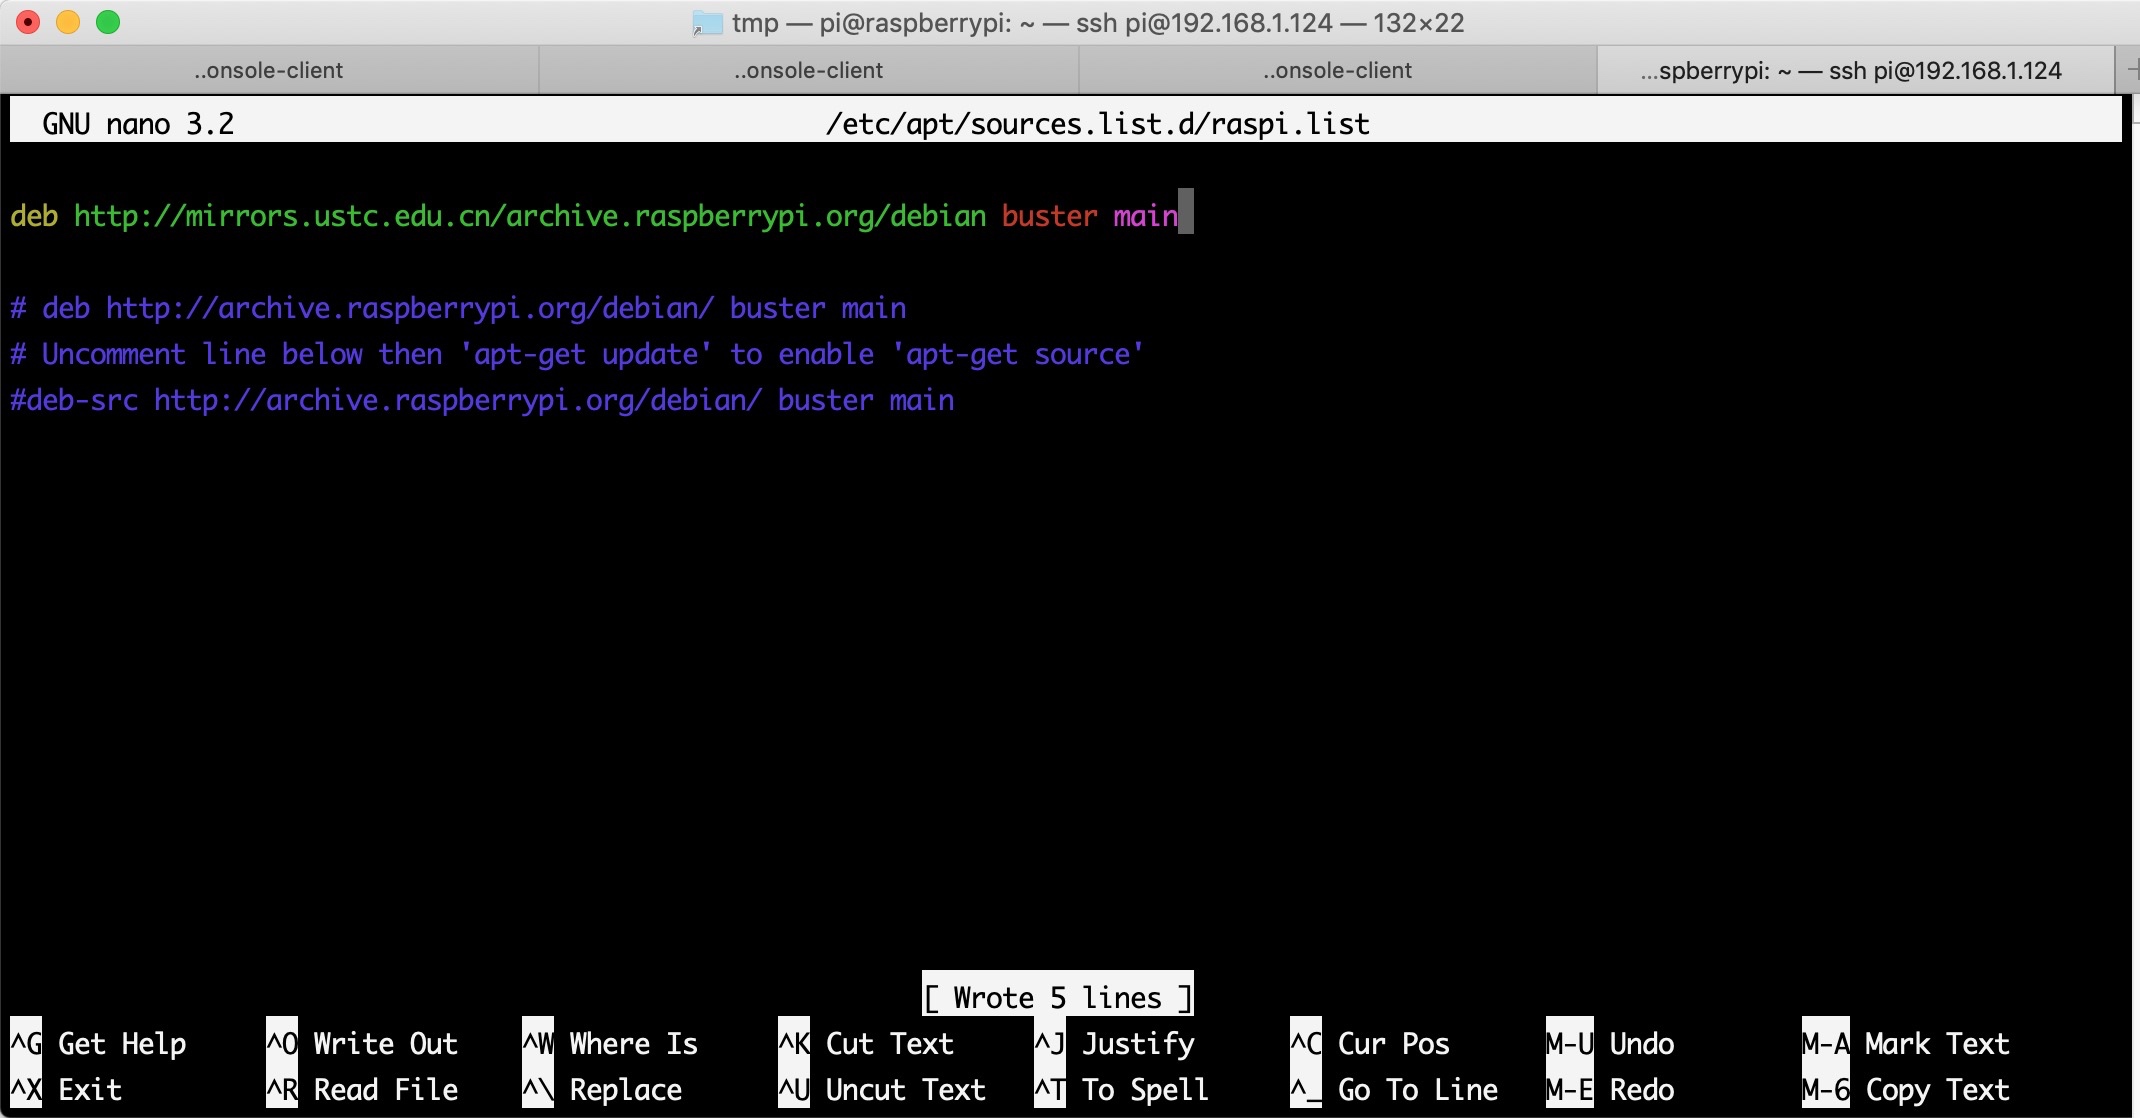
Task: Select the third console-client tab
Action: click(1337, 70)
